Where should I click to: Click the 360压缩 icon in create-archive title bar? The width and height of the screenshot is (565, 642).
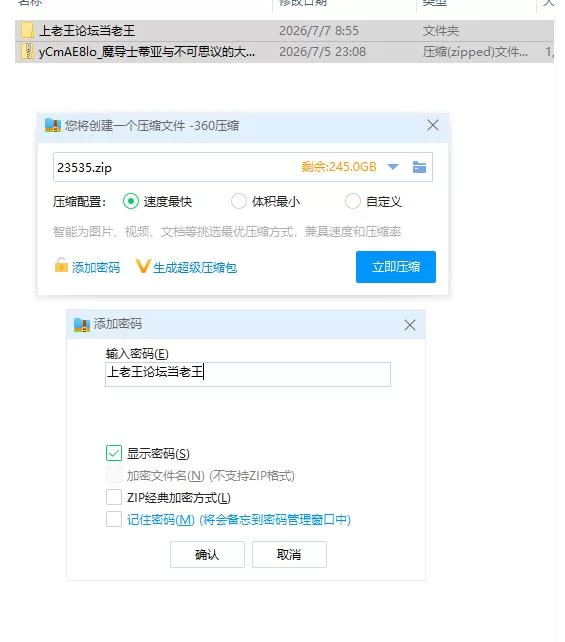[x=53, y=125]
